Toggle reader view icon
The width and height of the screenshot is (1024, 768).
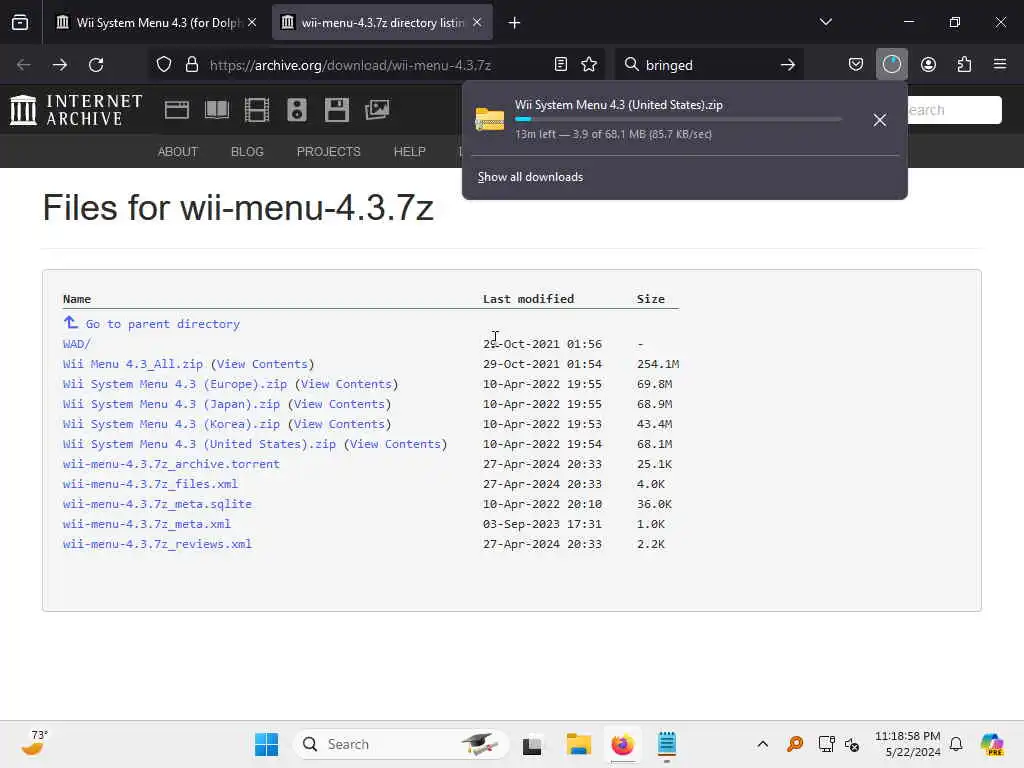[x=560, y=64]
